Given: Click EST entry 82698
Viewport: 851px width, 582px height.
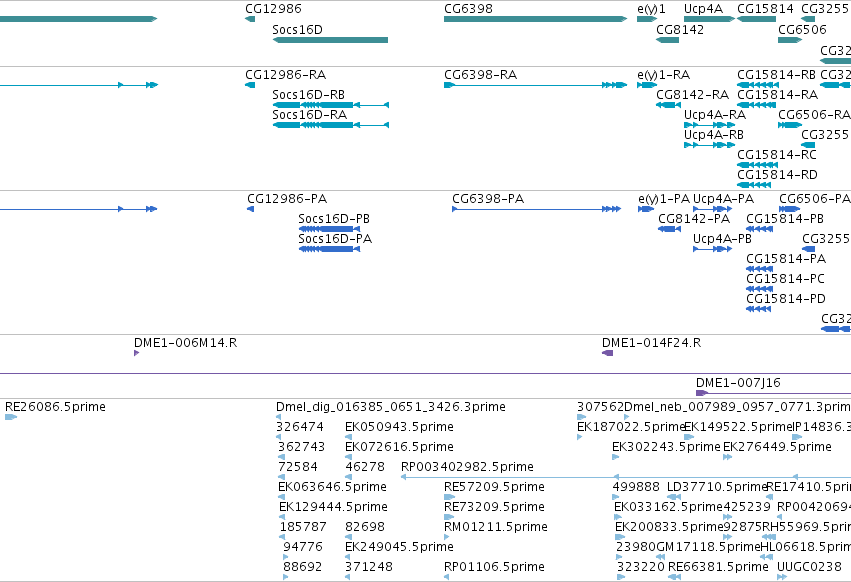Looking at the screenshot, I should point(365,527).
